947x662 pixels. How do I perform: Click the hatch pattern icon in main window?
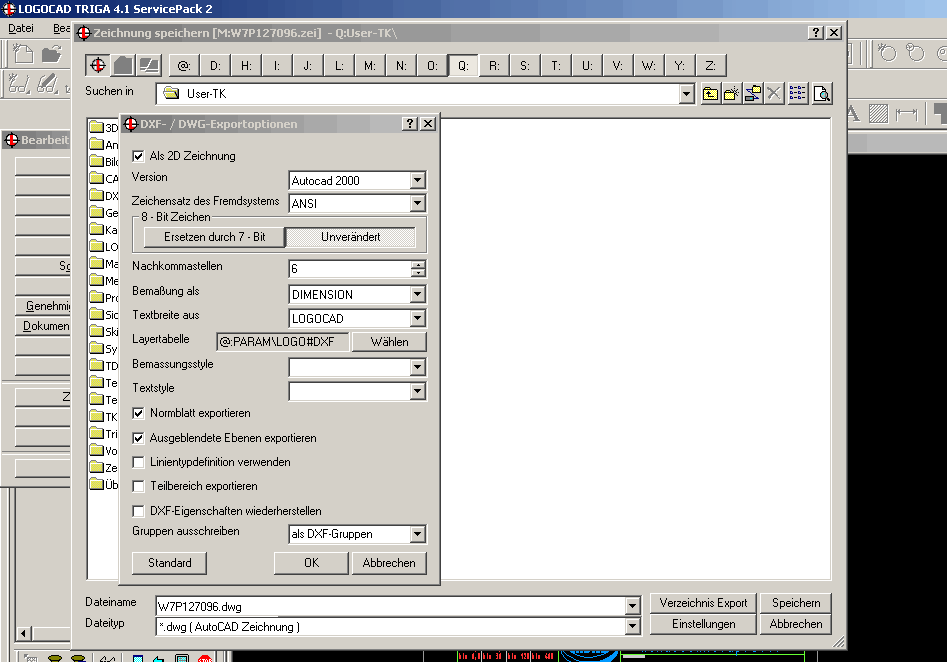878,114
